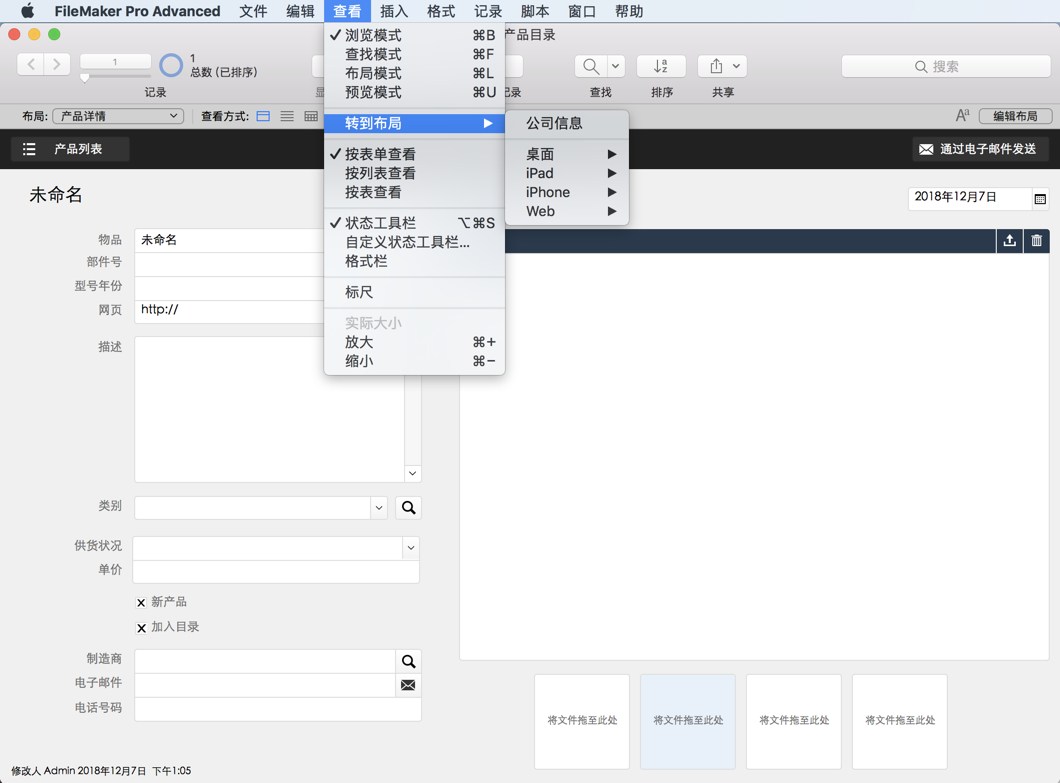Viewport: 1060px width, 783px height.
Task: Expand the Web submenu
Action: [x=567, y=211]
